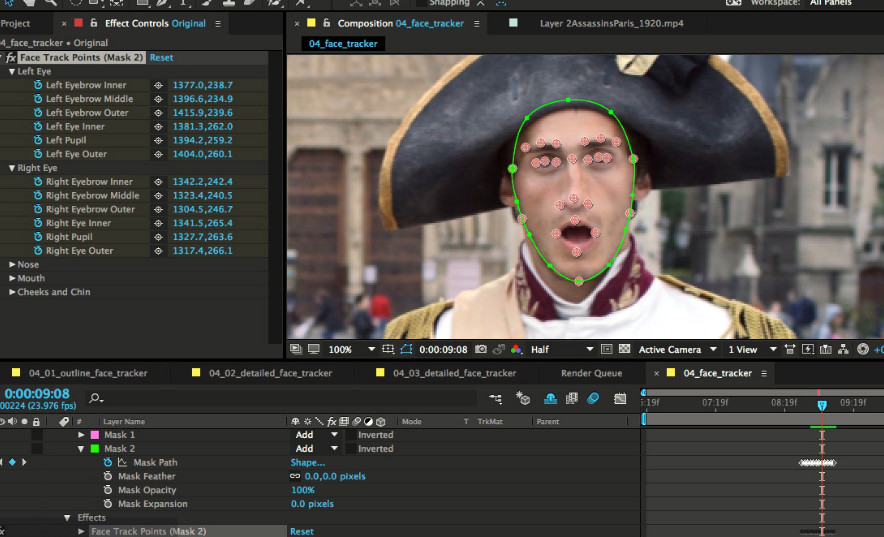This screenshot has width=884, height=537.
Task: Open grid and guide options icon
Action: (x=388, y=349)
